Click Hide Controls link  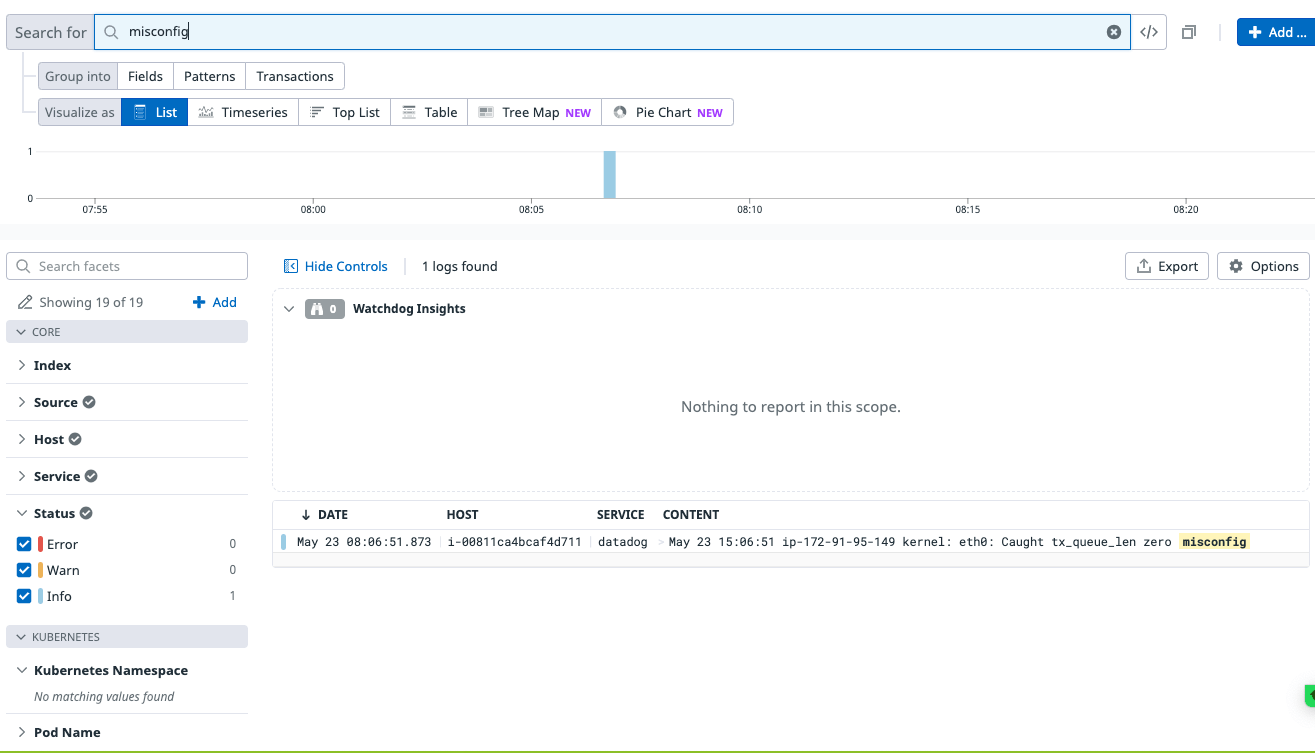346,266
